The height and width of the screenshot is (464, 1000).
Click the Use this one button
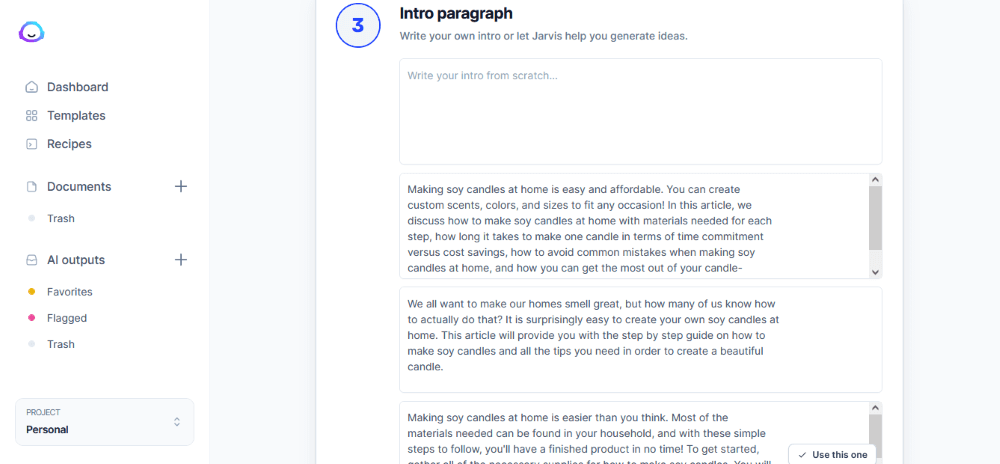click(832, 454)
